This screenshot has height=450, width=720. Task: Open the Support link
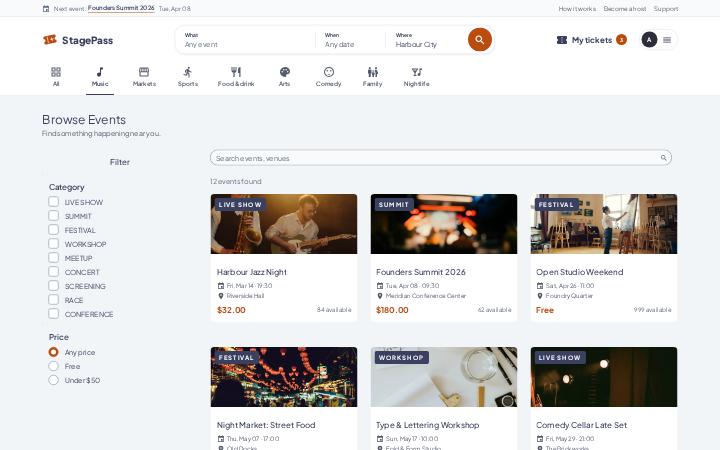[666, 9]
